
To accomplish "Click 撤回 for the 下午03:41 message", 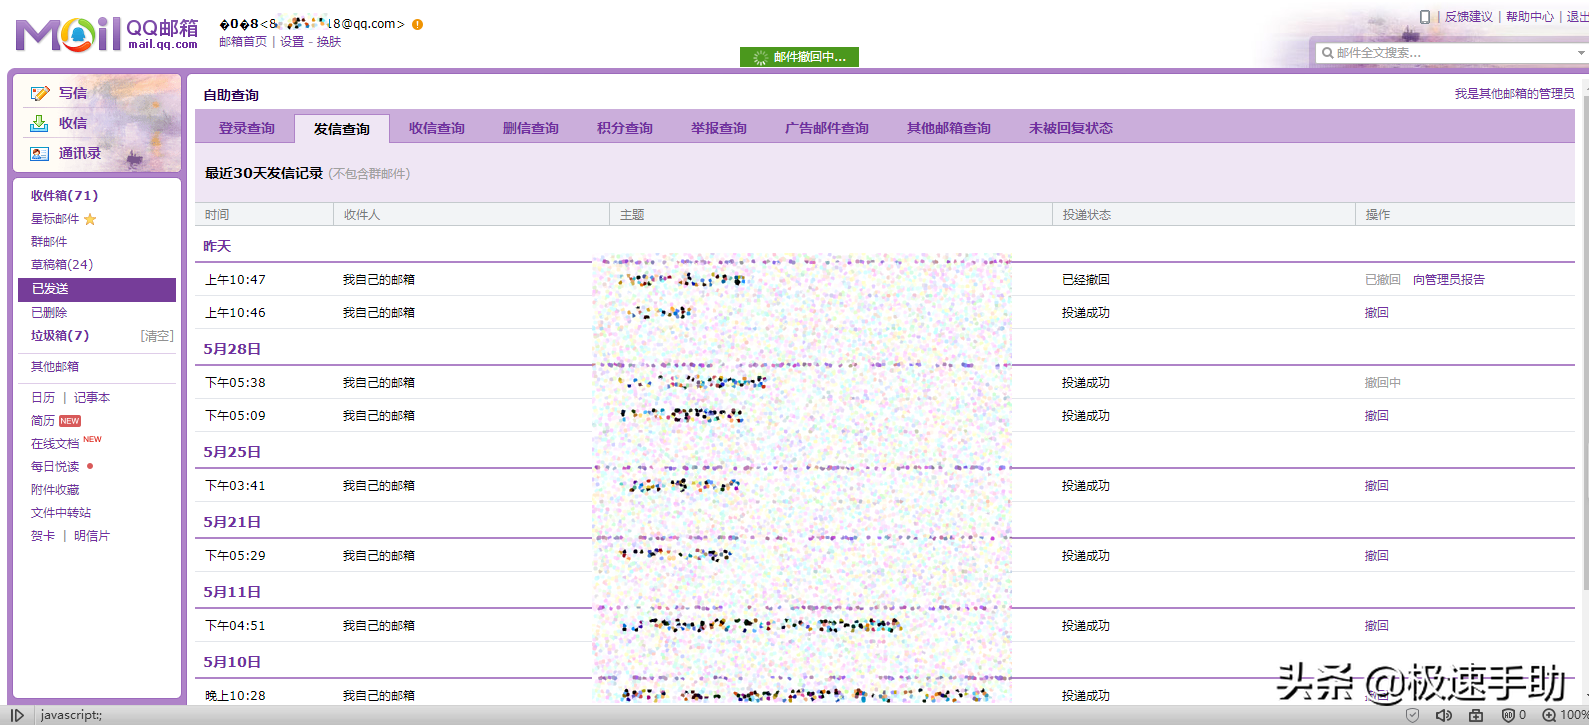I will (x=1377, y=486).
